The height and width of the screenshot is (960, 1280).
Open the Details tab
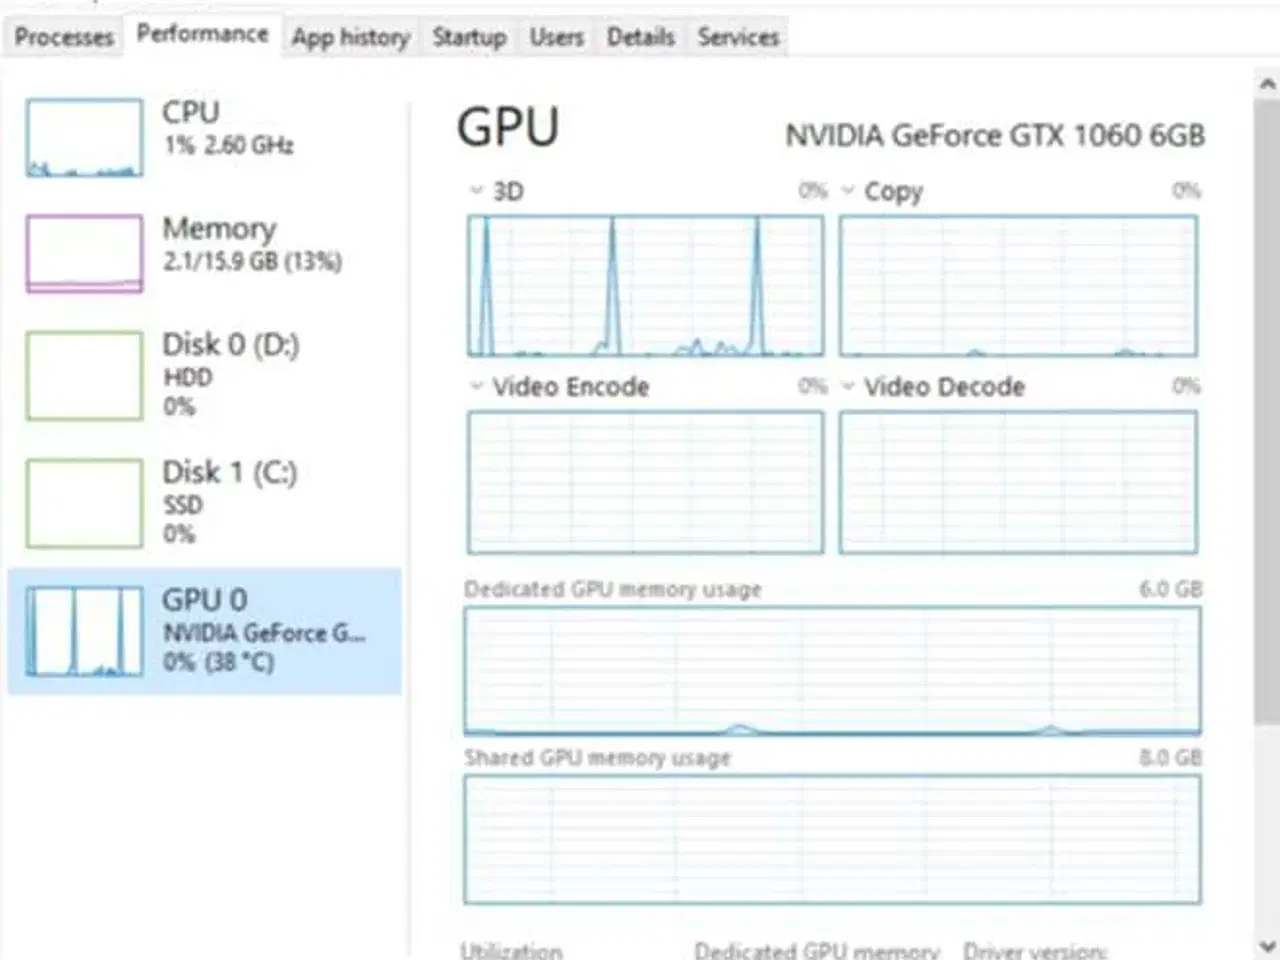(x=640, y=37)
